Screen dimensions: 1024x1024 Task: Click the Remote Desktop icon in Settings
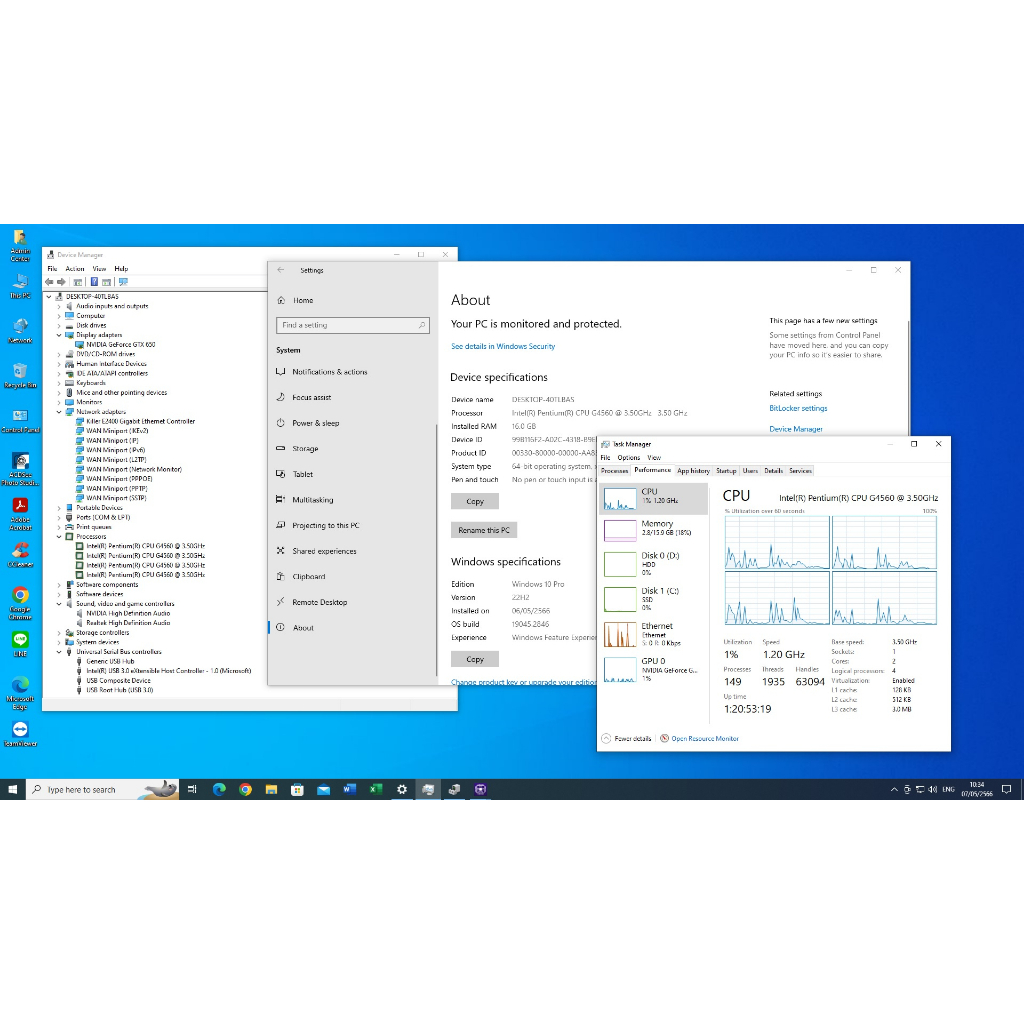(x=281, y=602)
